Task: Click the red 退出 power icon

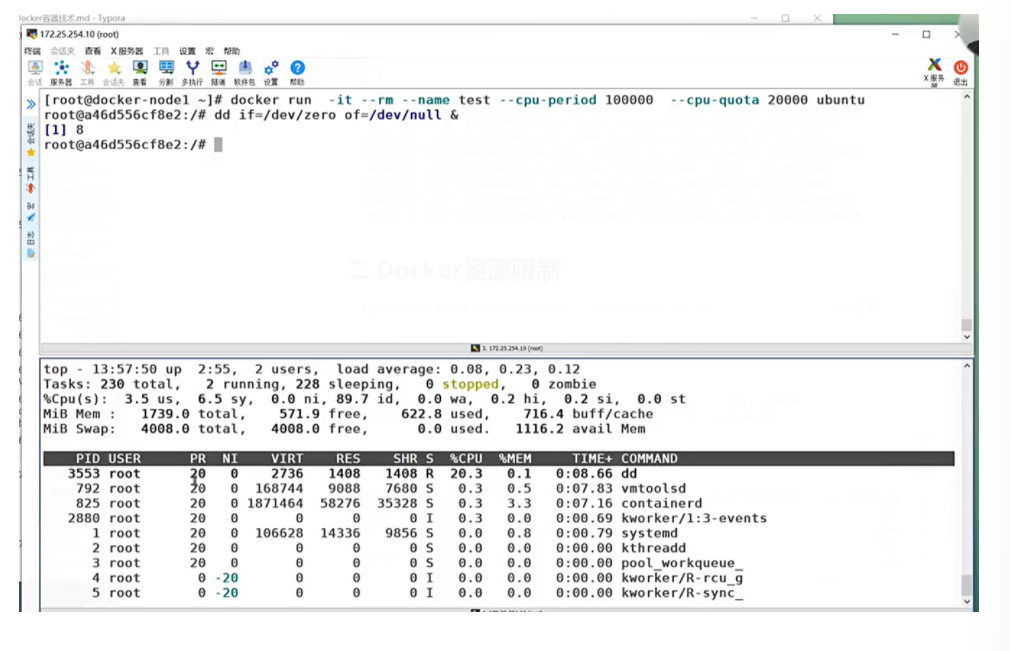Action: (x=960, y=72)
